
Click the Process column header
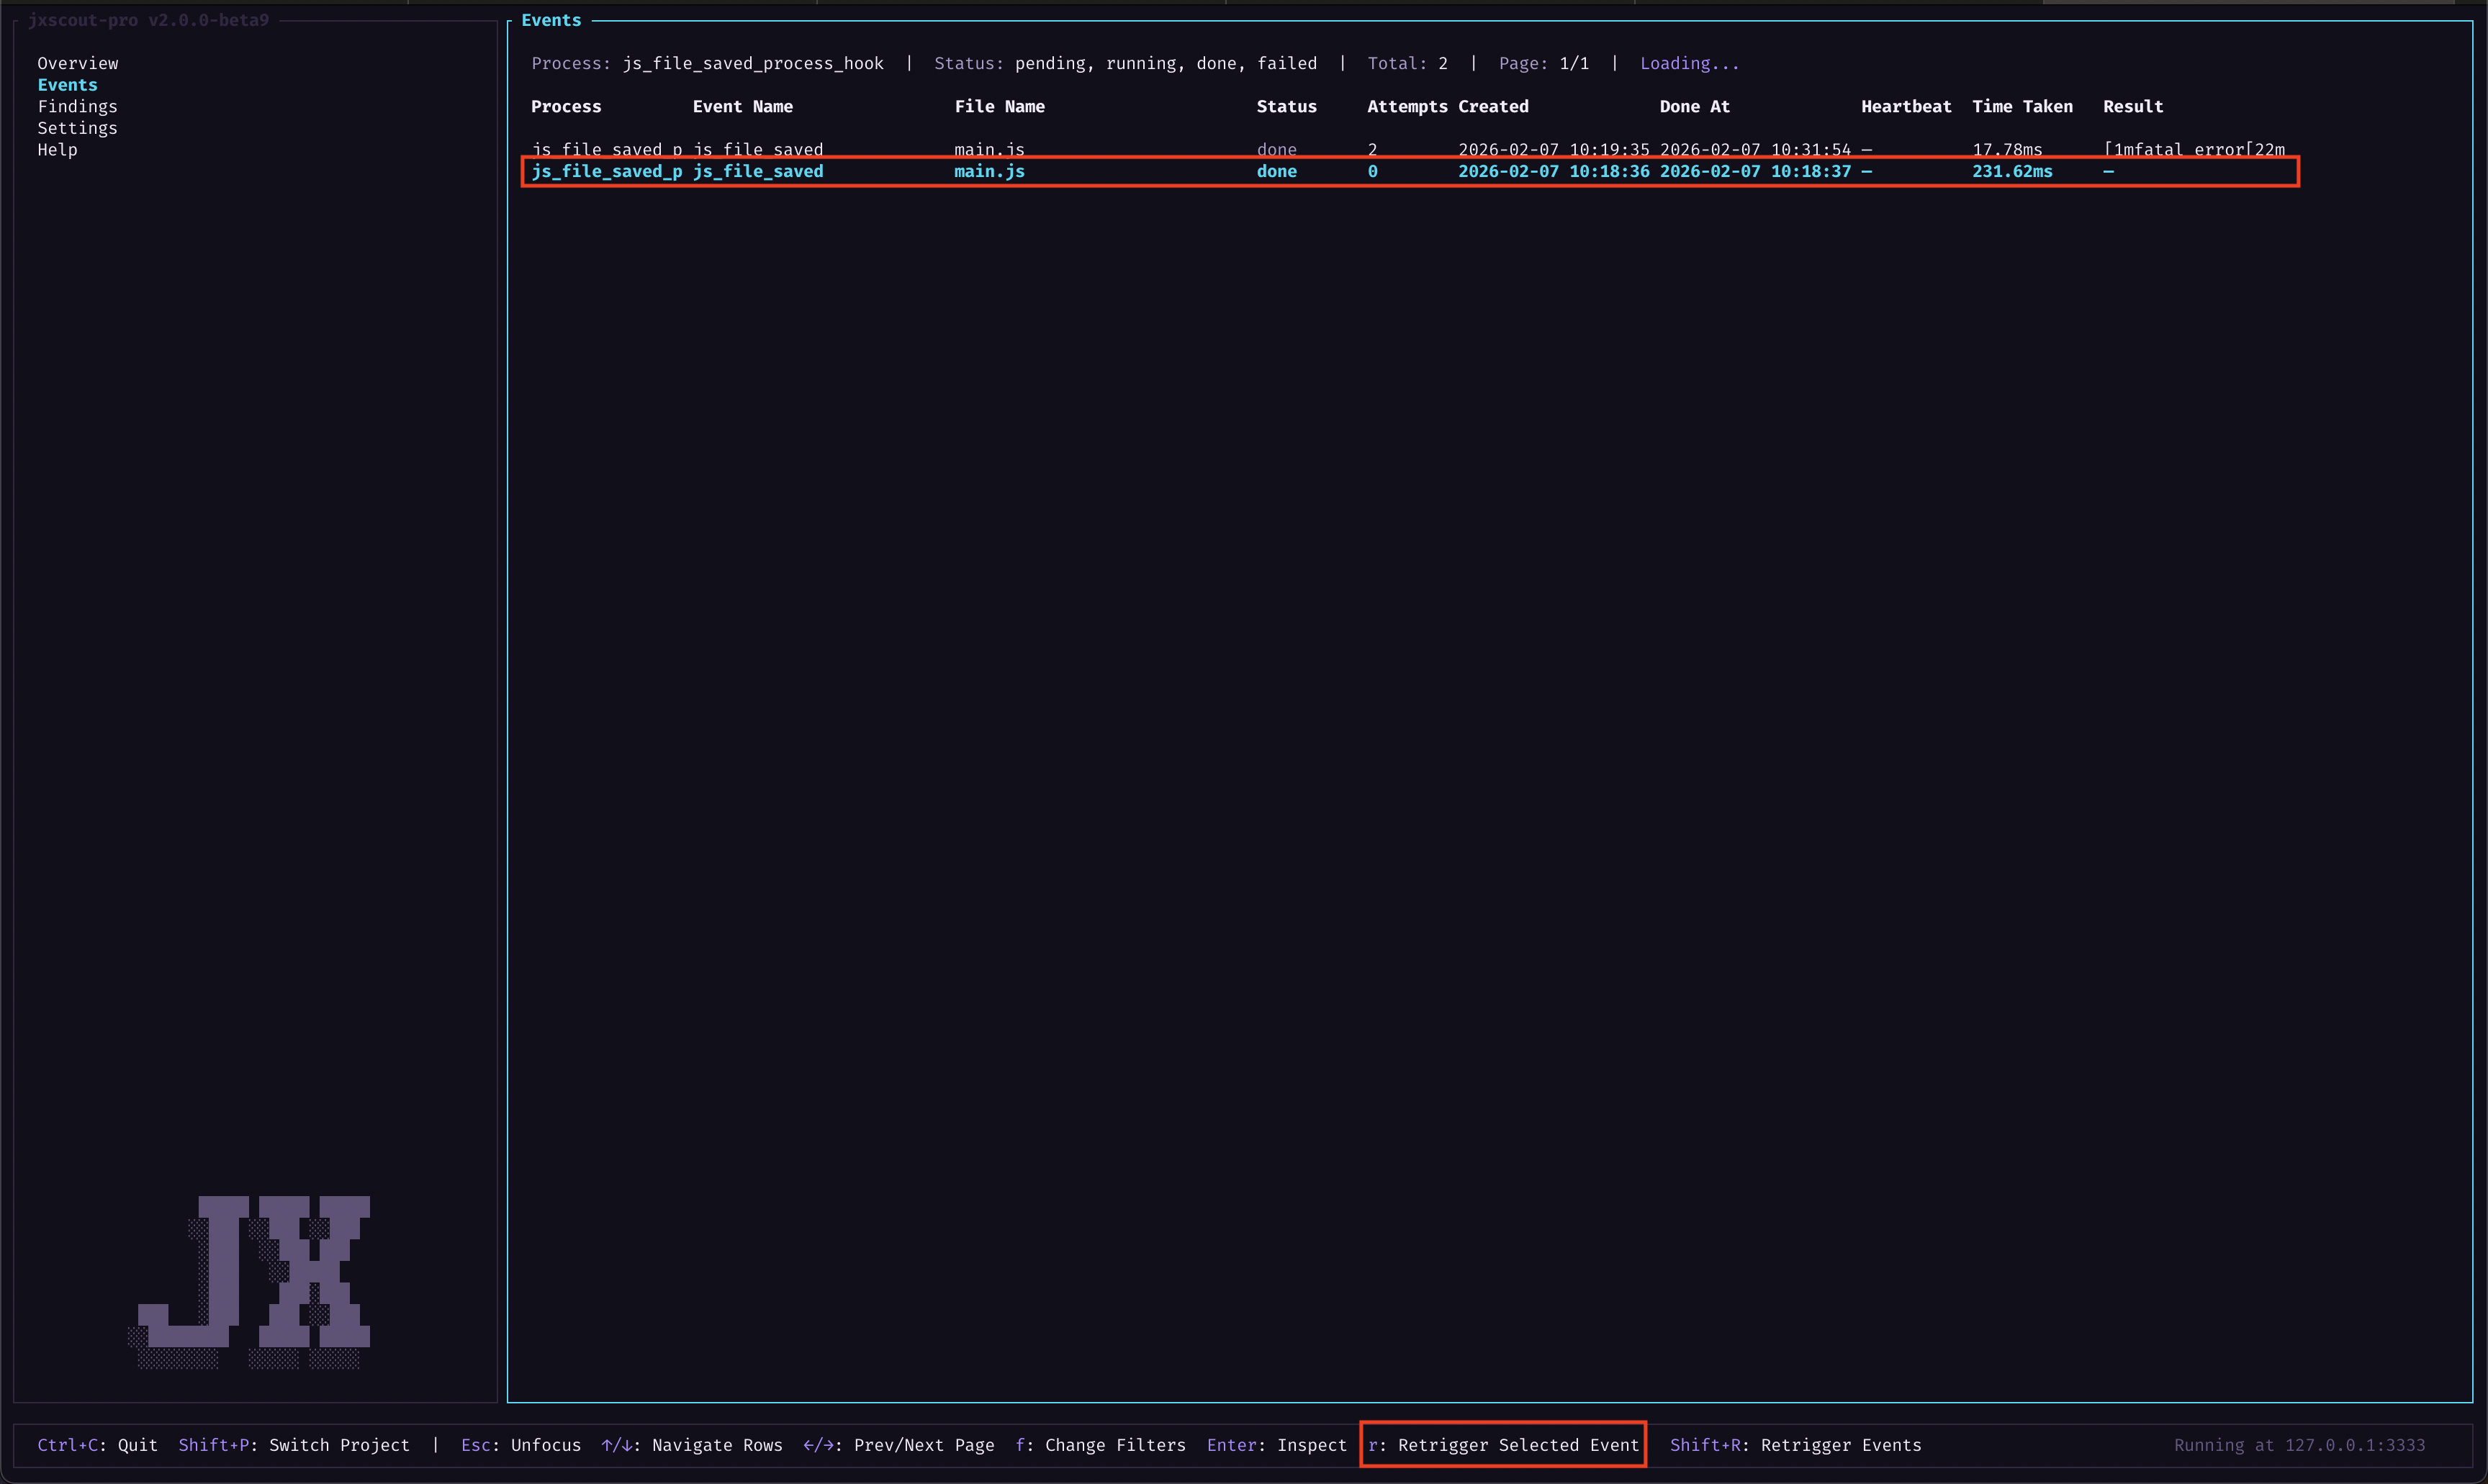[x=566, y=106]
